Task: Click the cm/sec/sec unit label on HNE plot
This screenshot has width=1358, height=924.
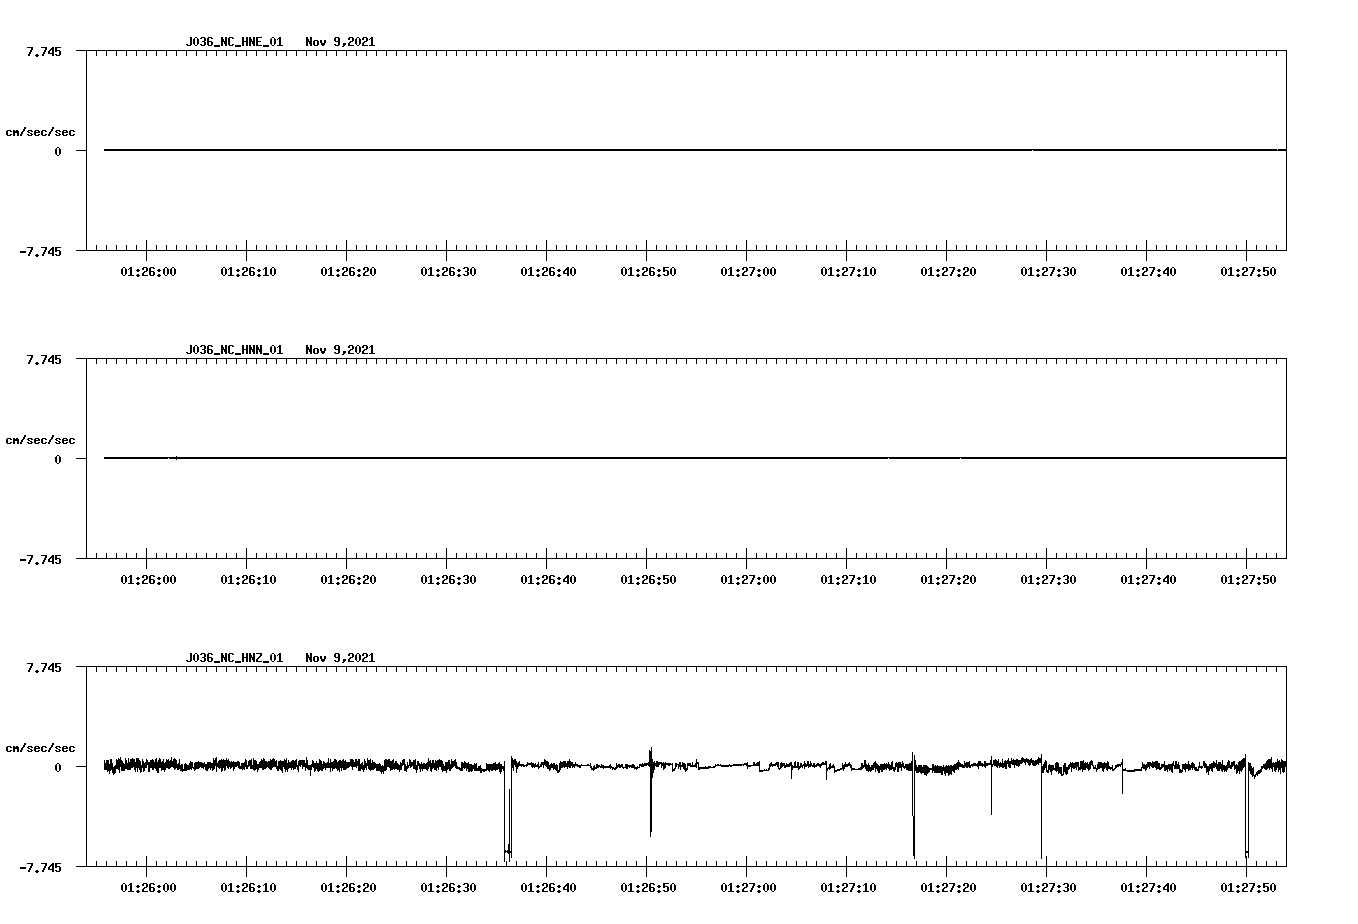Action: (40, 132)
